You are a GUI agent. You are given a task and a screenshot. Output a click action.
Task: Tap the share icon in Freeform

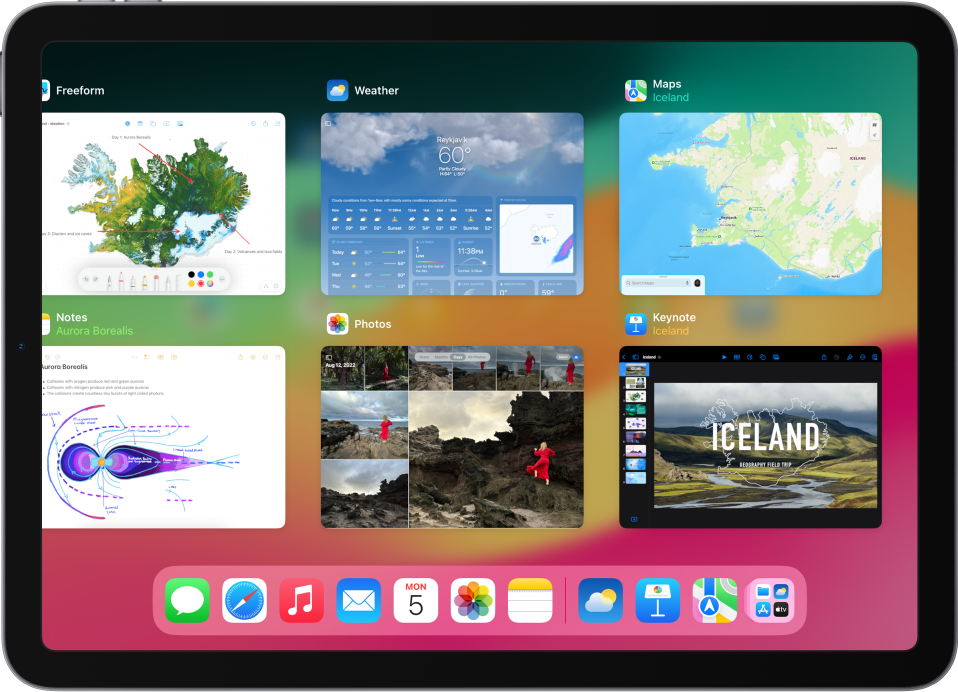(x=265, y=123)
